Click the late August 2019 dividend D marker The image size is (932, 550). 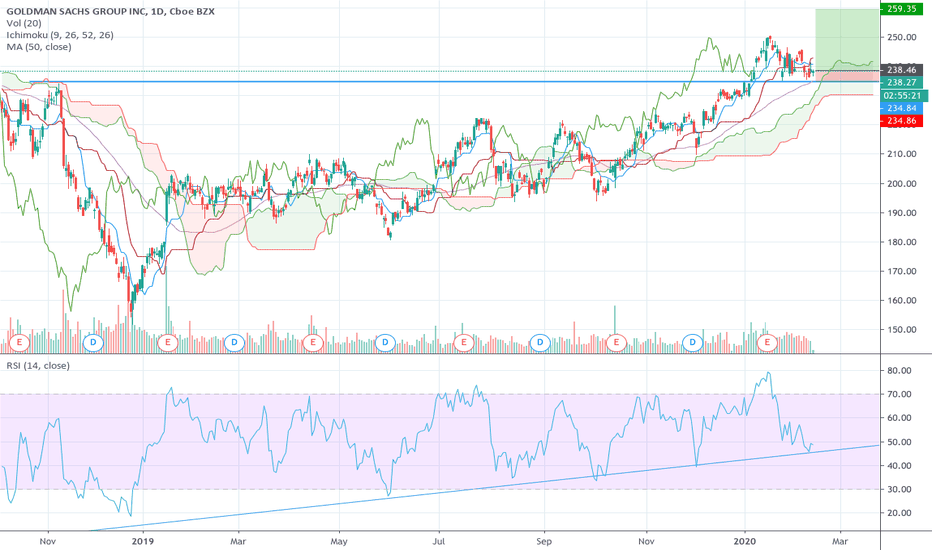(540, 342)
